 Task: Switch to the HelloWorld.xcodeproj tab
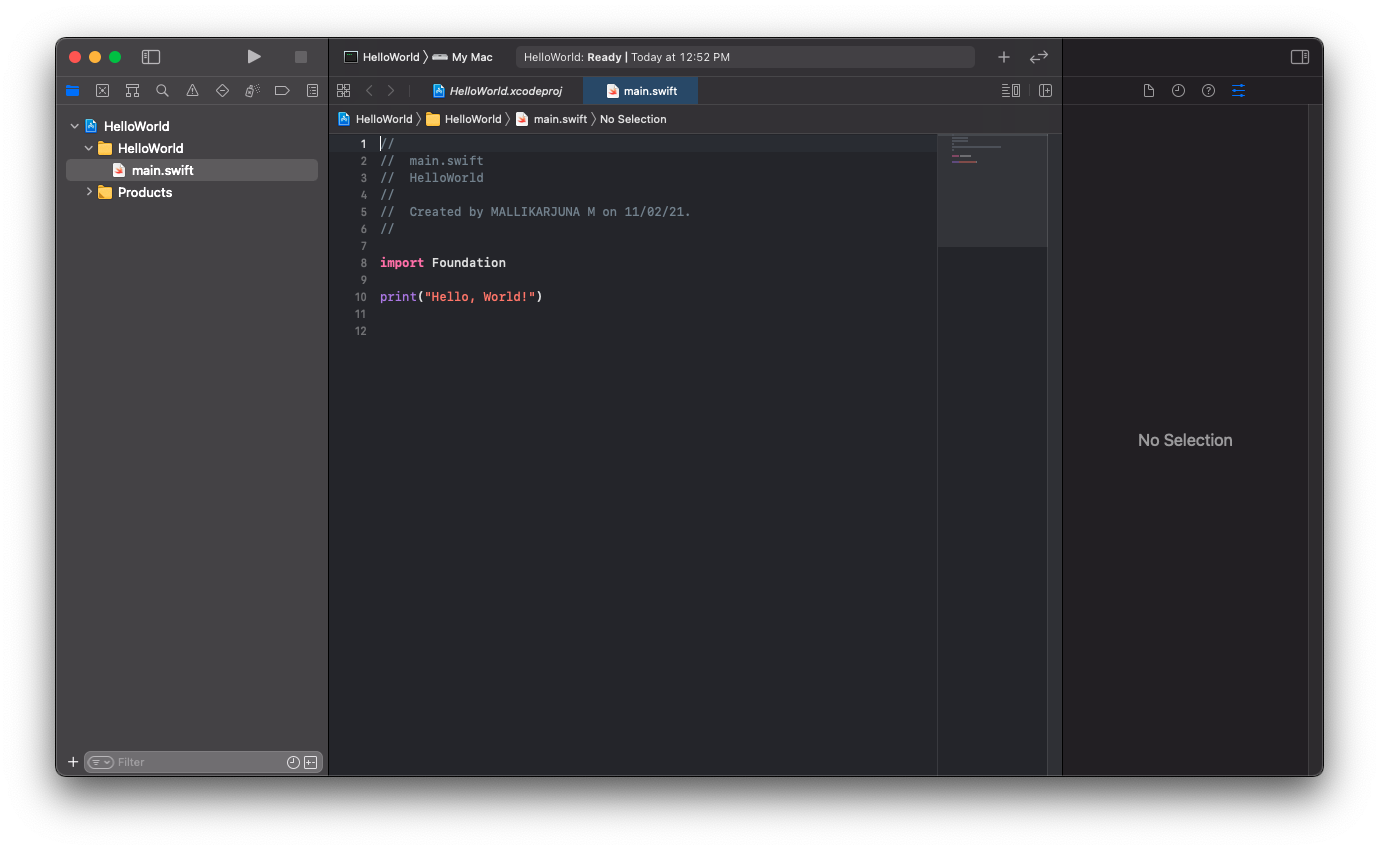click(497, 91)
